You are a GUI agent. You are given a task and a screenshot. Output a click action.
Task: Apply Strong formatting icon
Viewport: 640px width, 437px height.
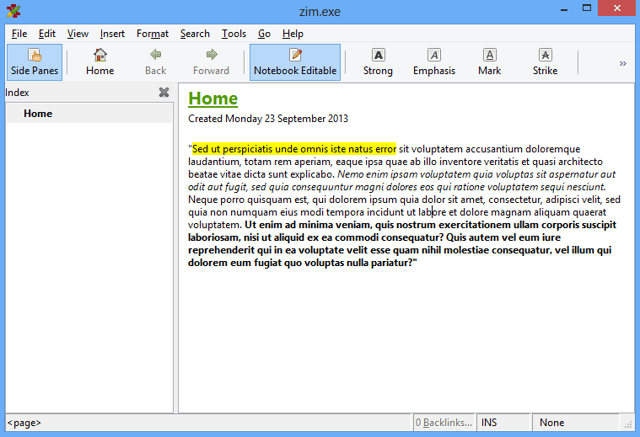coord(378,55)
